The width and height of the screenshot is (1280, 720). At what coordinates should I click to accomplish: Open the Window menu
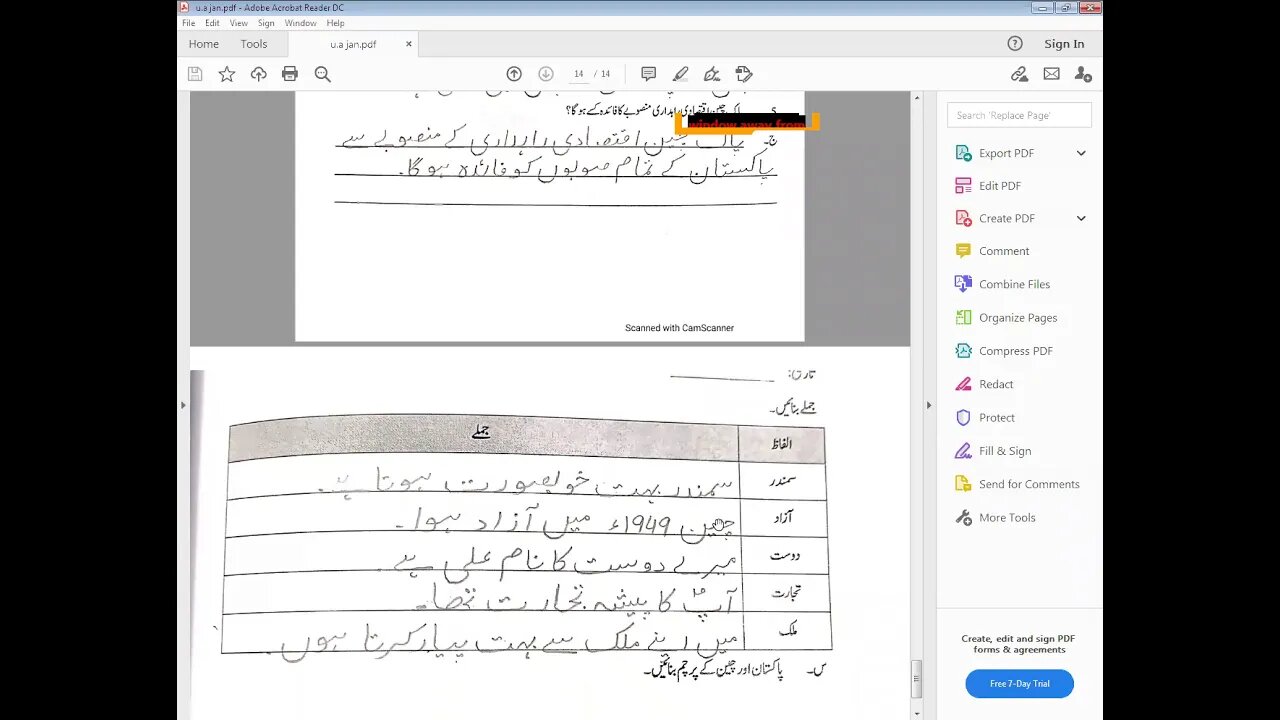click(300, 23)
